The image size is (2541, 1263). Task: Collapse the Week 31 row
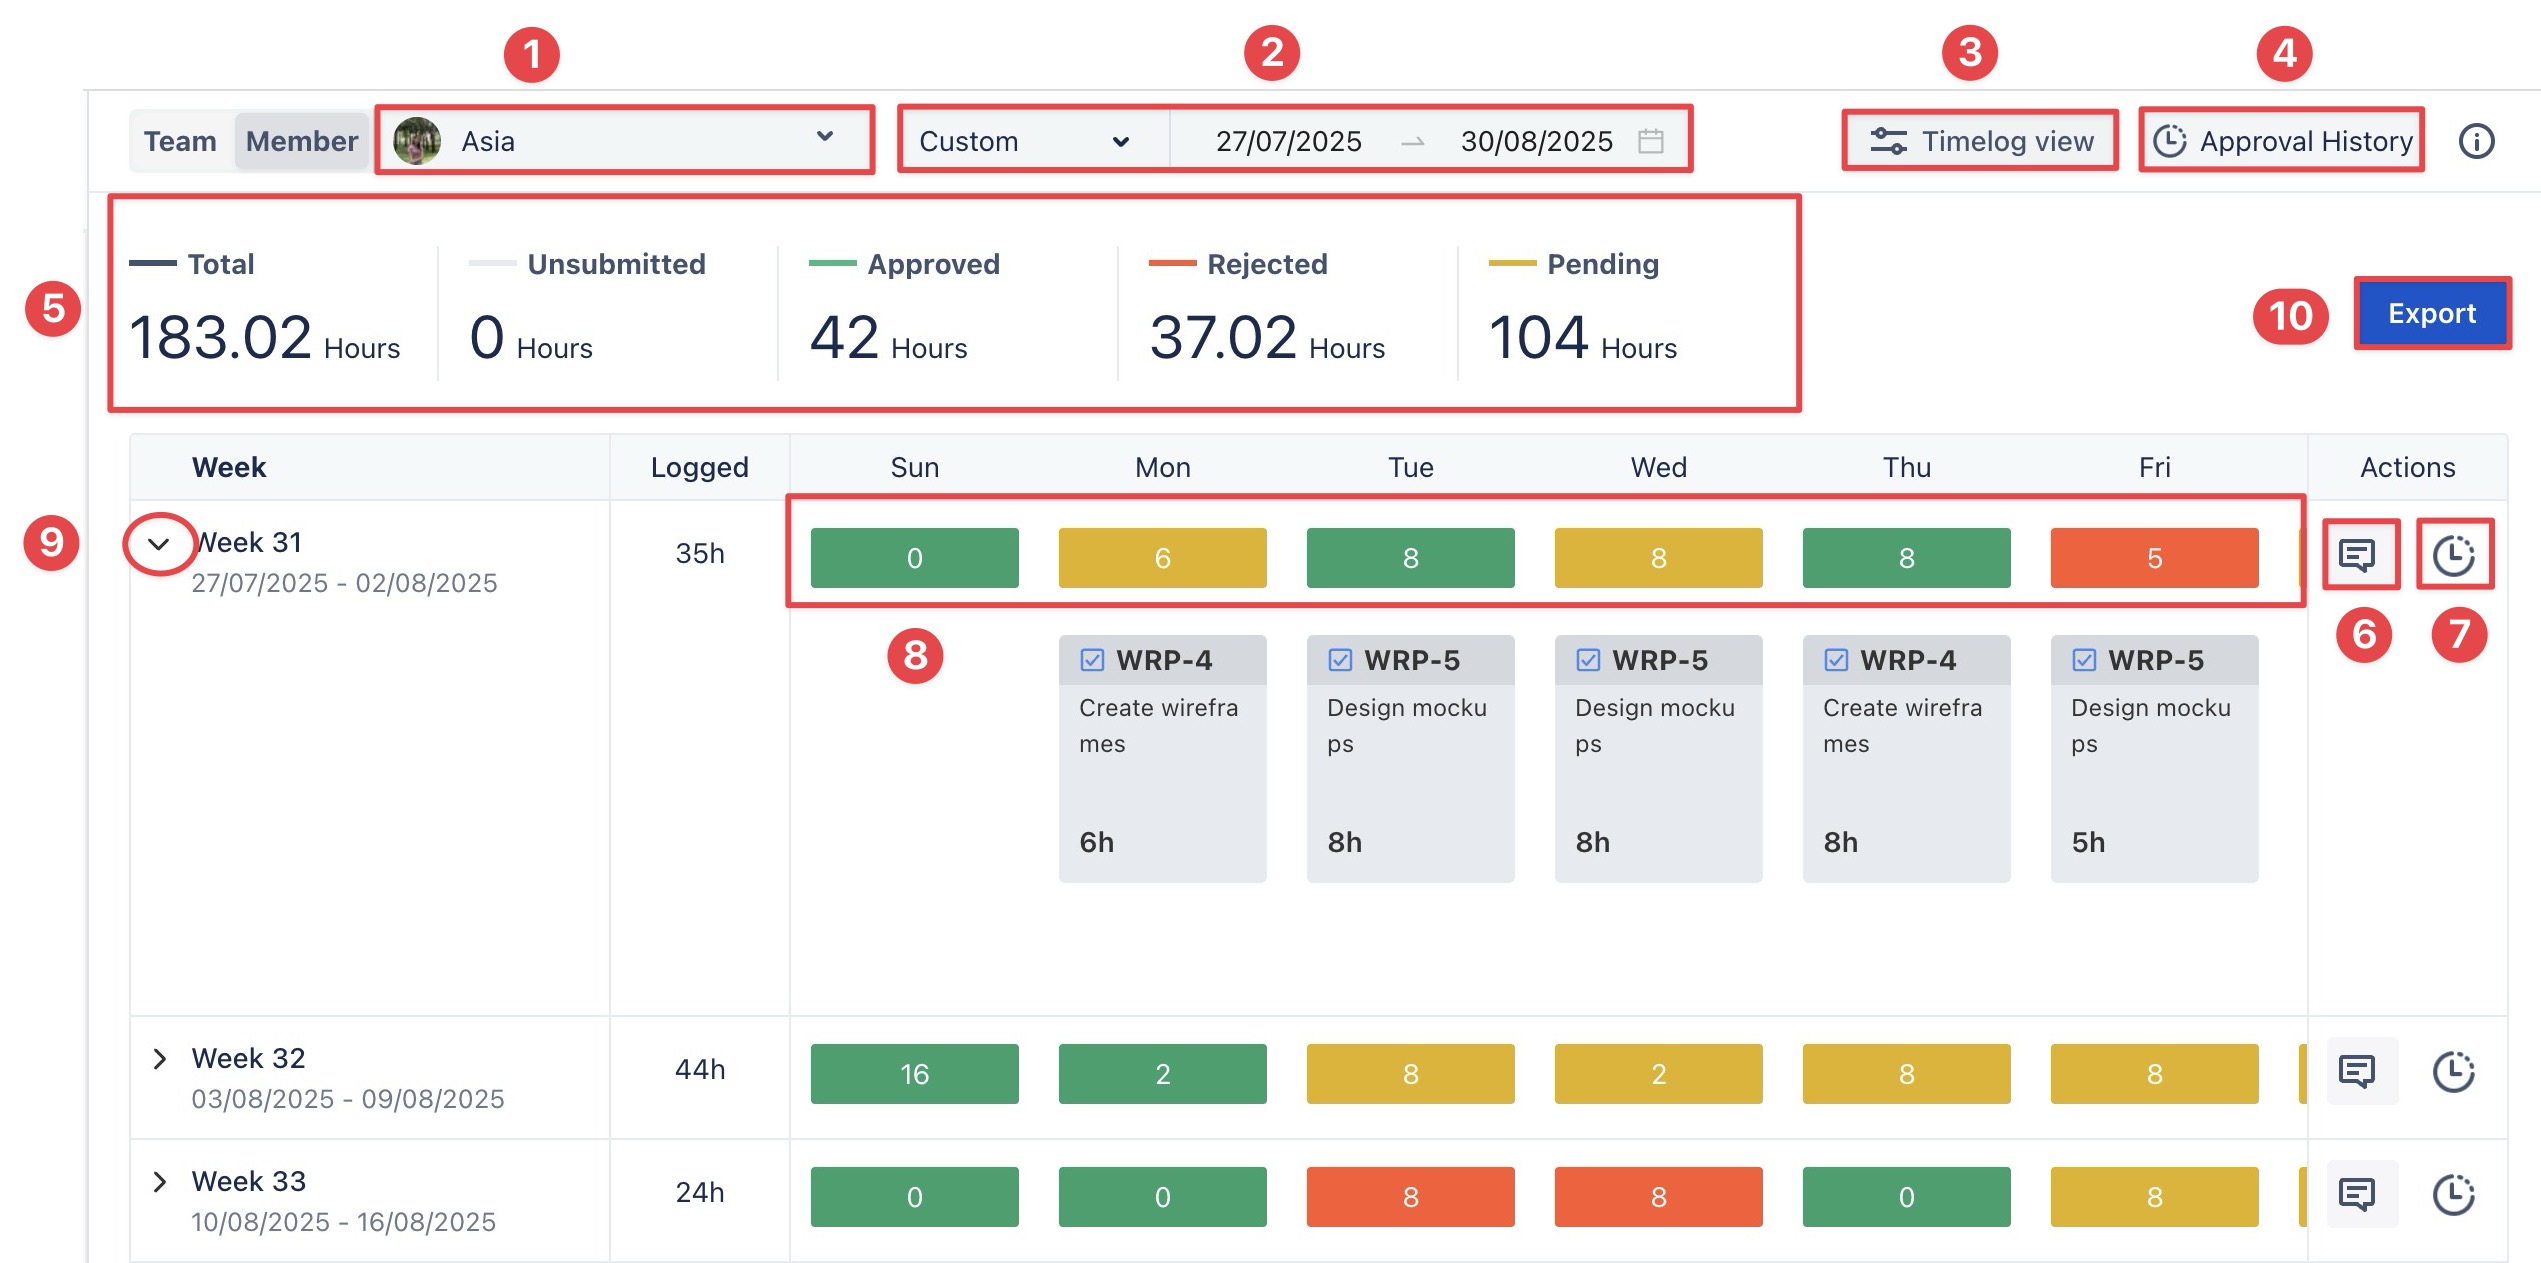click(159, 544)
